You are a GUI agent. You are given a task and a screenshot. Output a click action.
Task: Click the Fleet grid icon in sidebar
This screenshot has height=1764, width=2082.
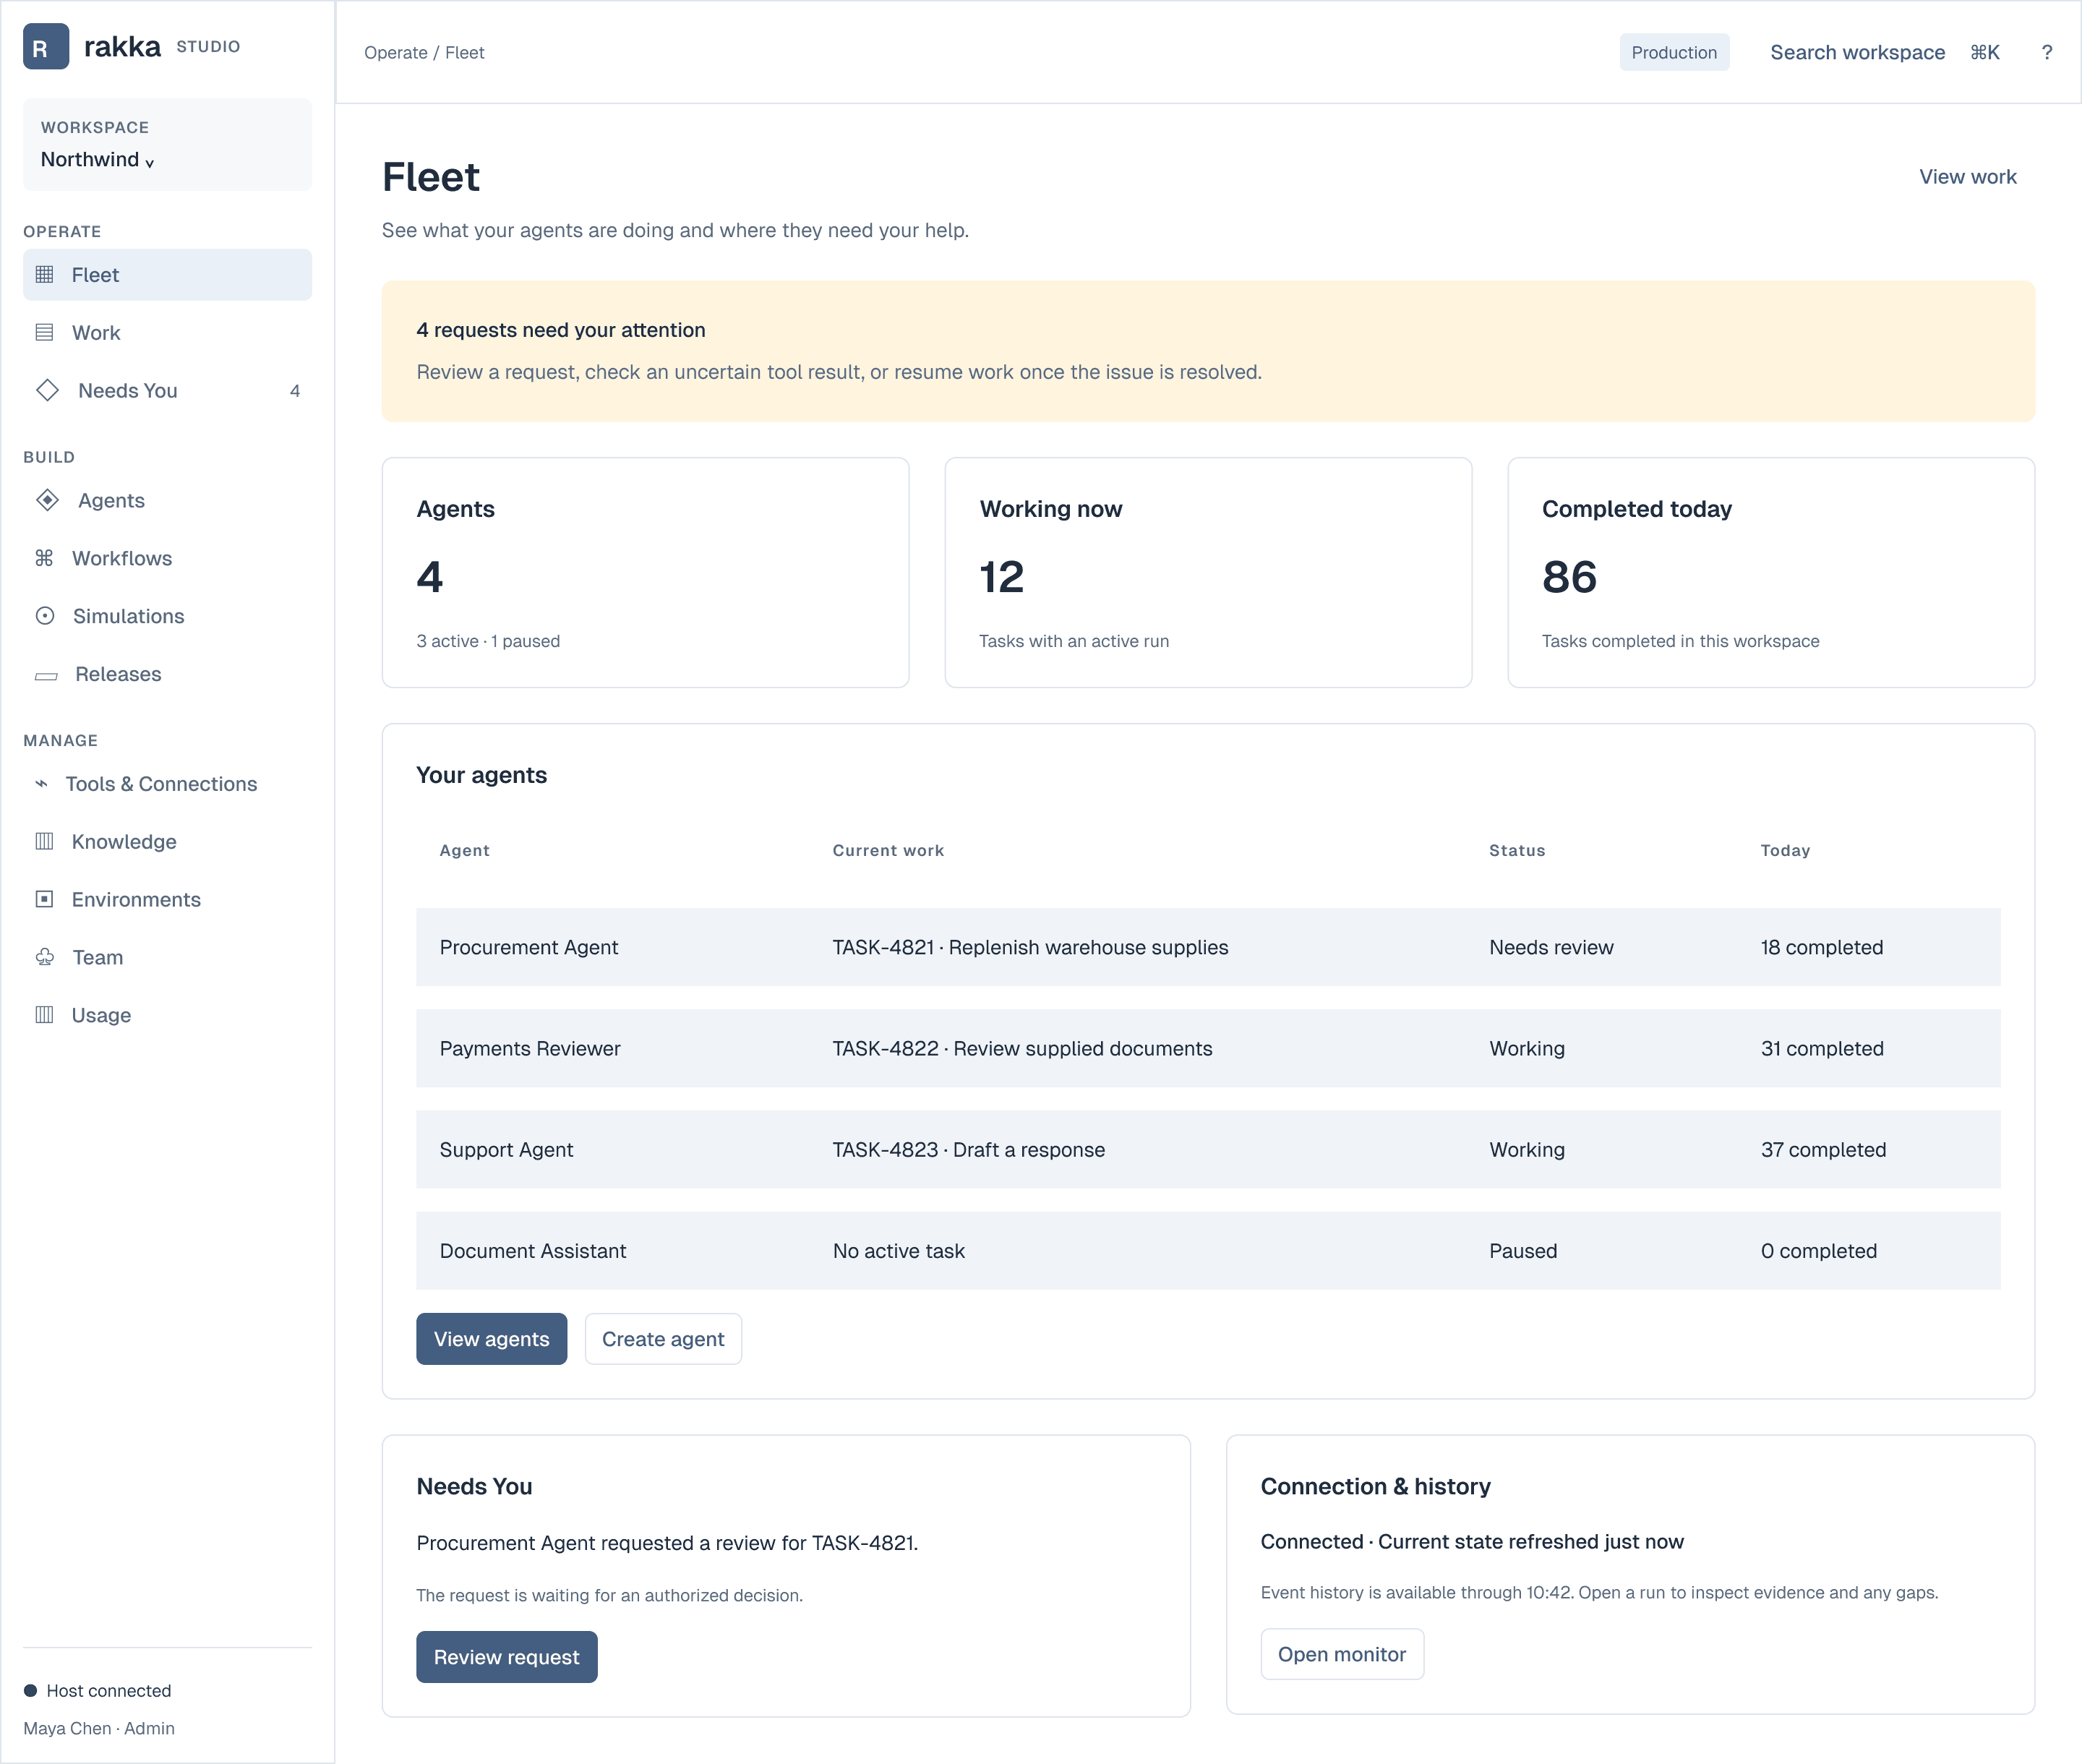pos(45,275)
